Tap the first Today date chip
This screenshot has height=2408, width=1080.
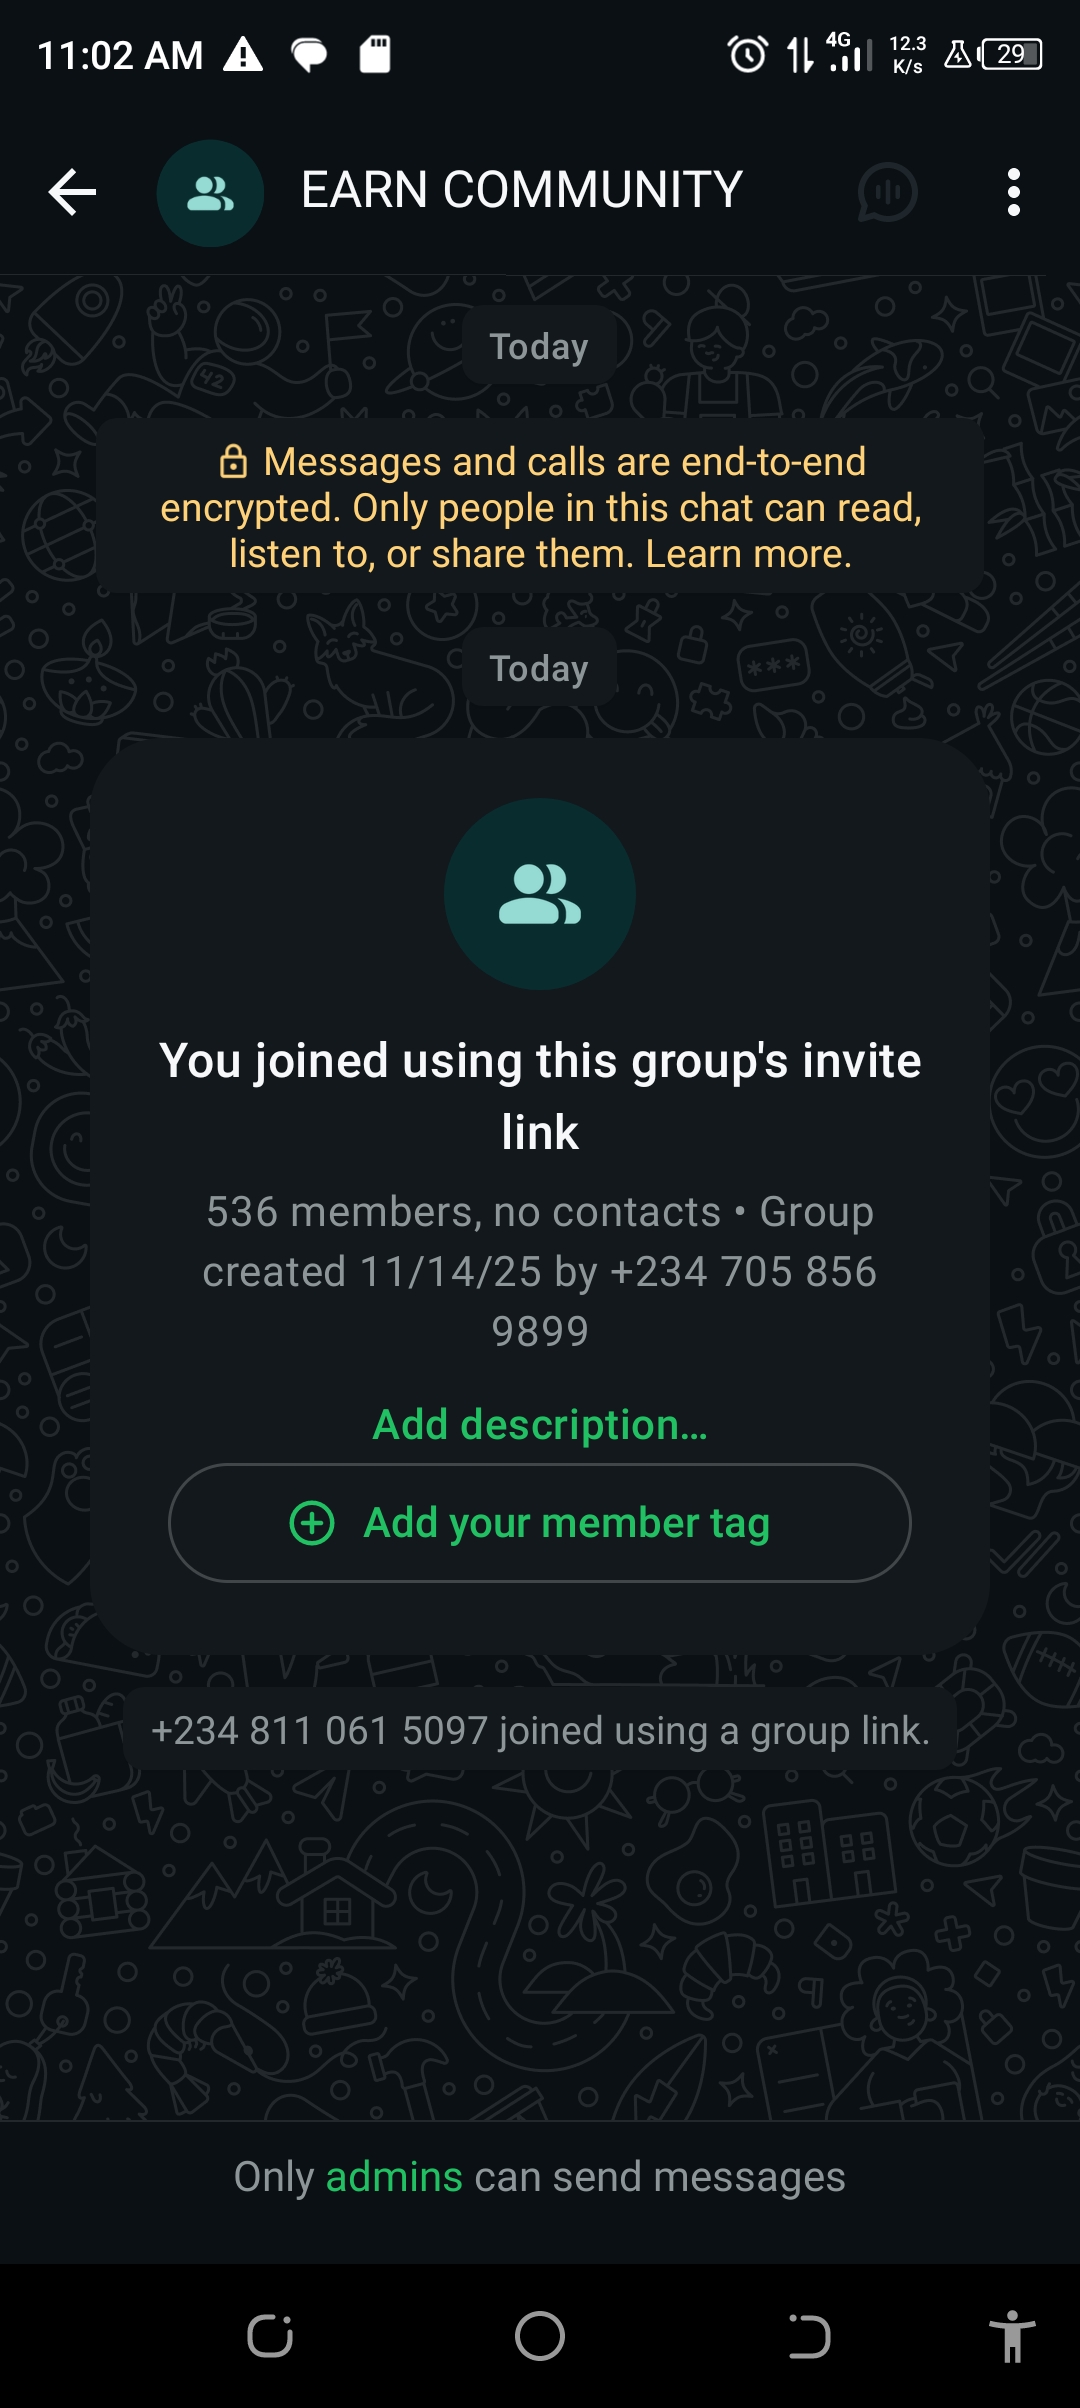[x=540, y=346]
